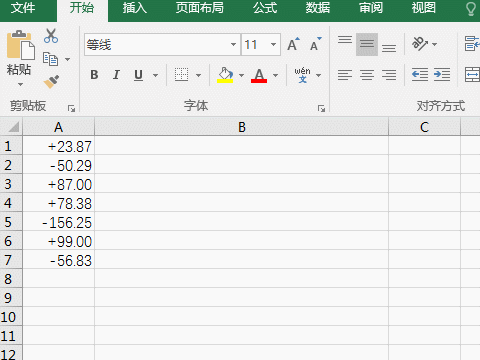Center text horizontally
Image resolution: width=480 pixels, height=360 pixels.
(x=367, y=75)
